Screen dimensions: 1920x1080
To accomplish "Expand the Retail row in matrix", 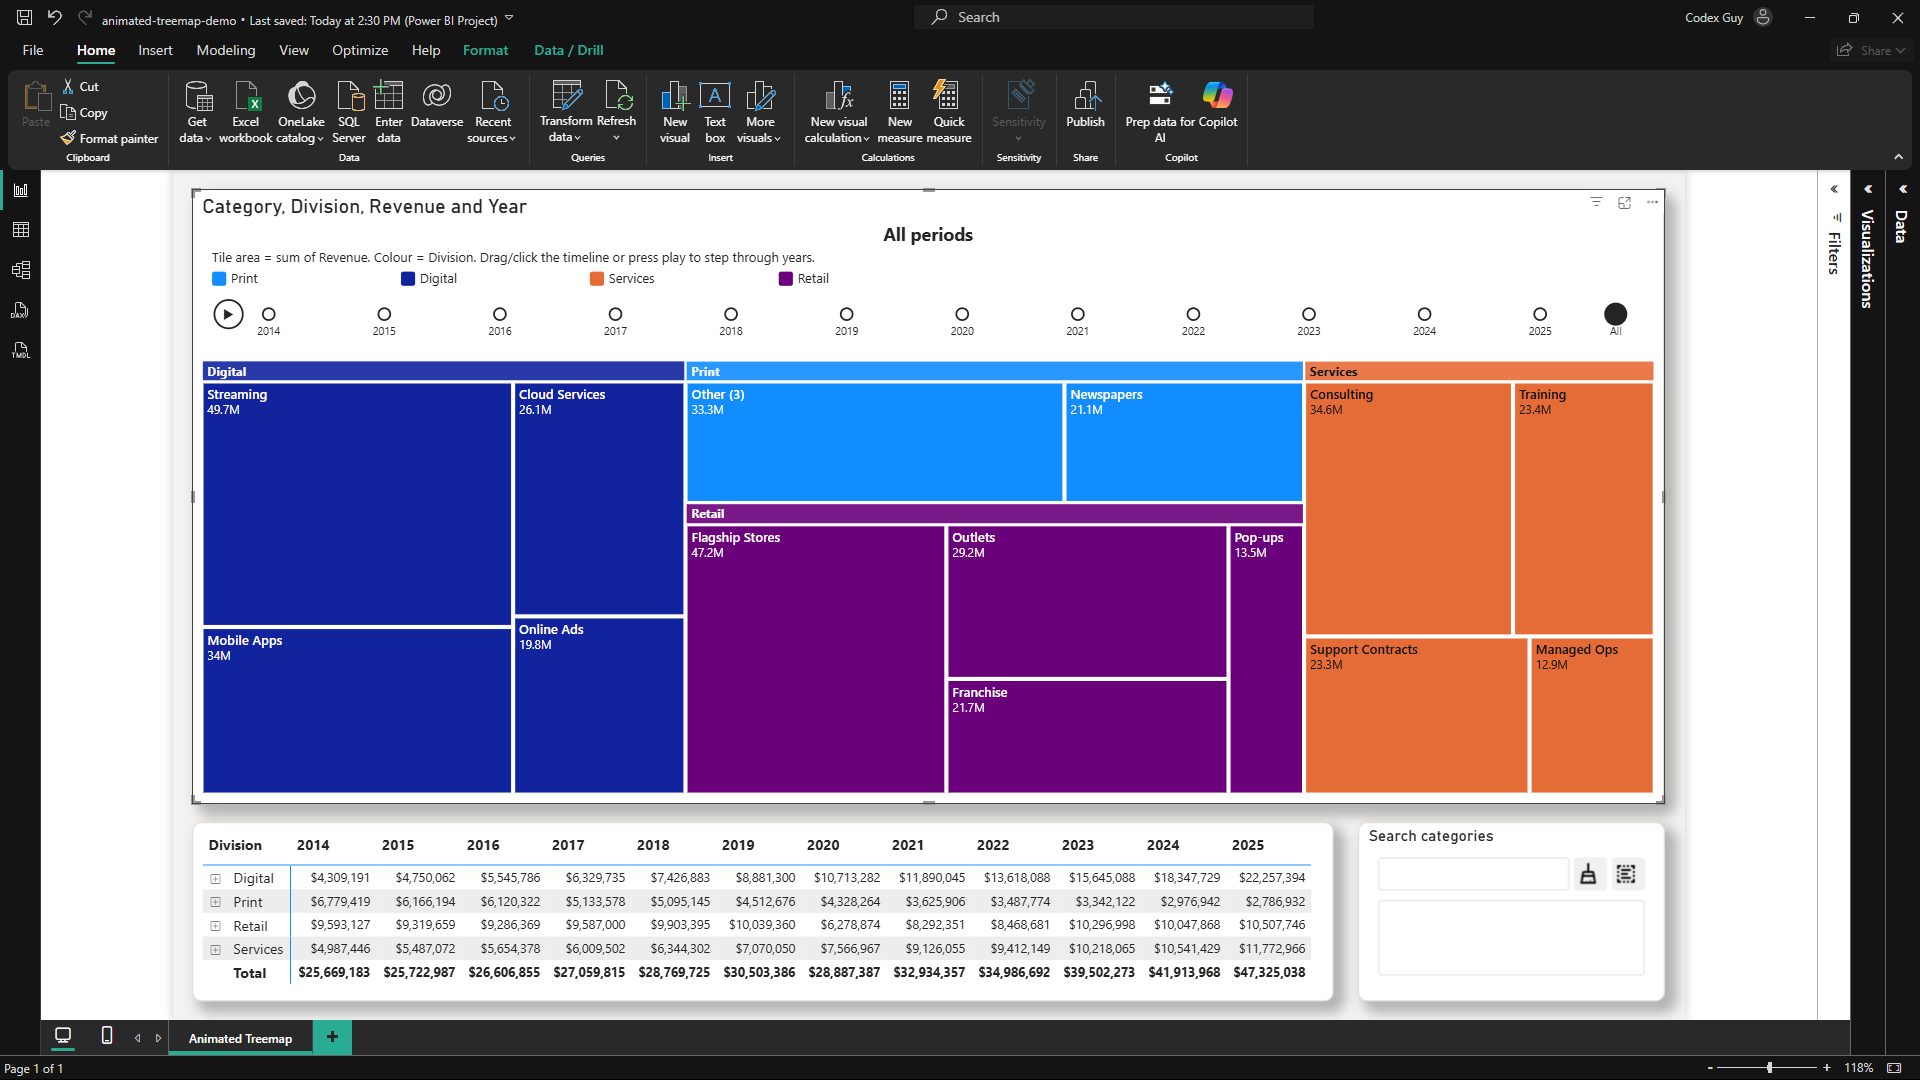I will click(x=215, y=926).
